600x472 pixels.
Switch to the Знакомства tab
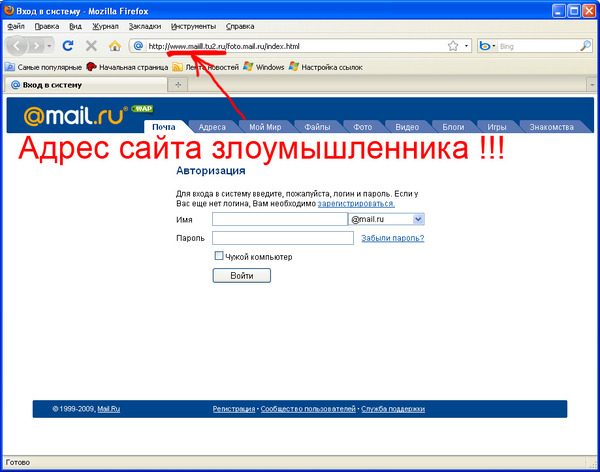(x=551, y=127)
